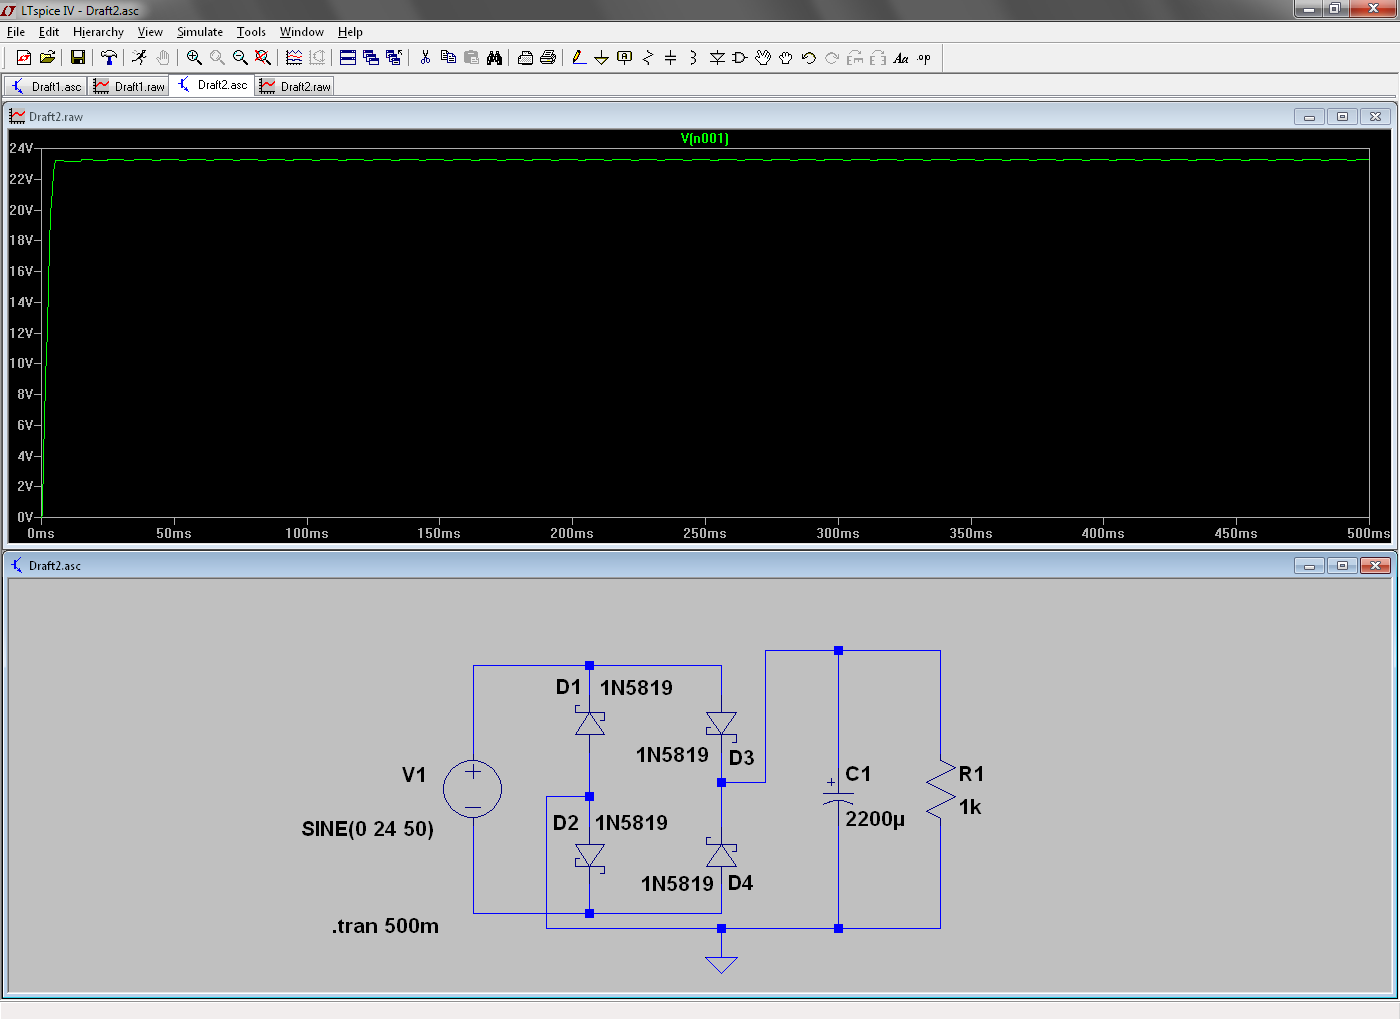Switch to the Draft1.raw tab
The image size is (1400, 1020).
[x=129, y=87]
